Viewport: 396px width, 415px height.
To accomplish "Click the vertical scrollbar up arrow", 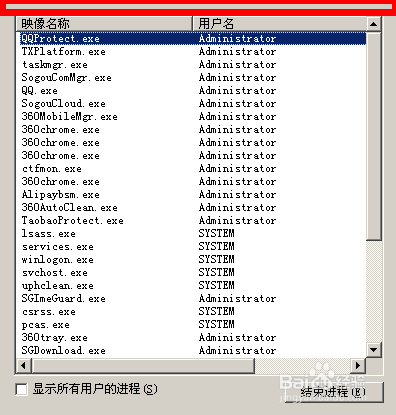I will 374,24.
